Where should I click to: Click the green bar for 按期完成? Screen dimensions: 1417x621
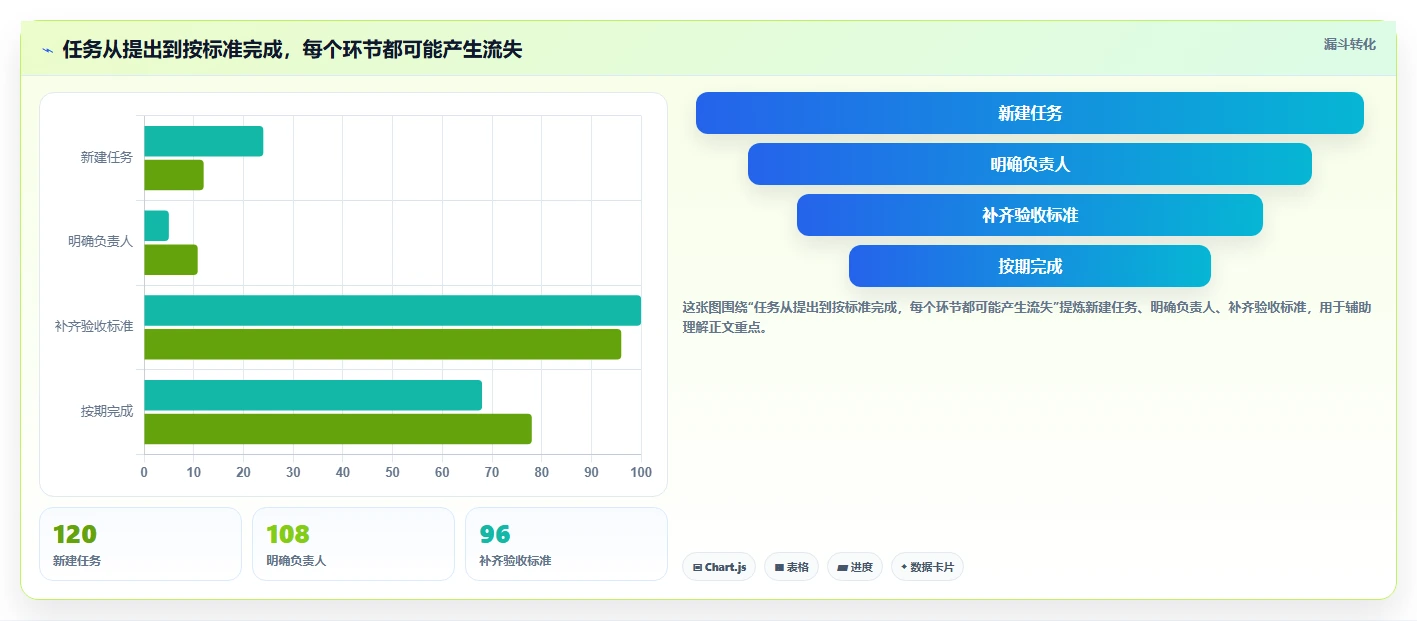[338, 429]
